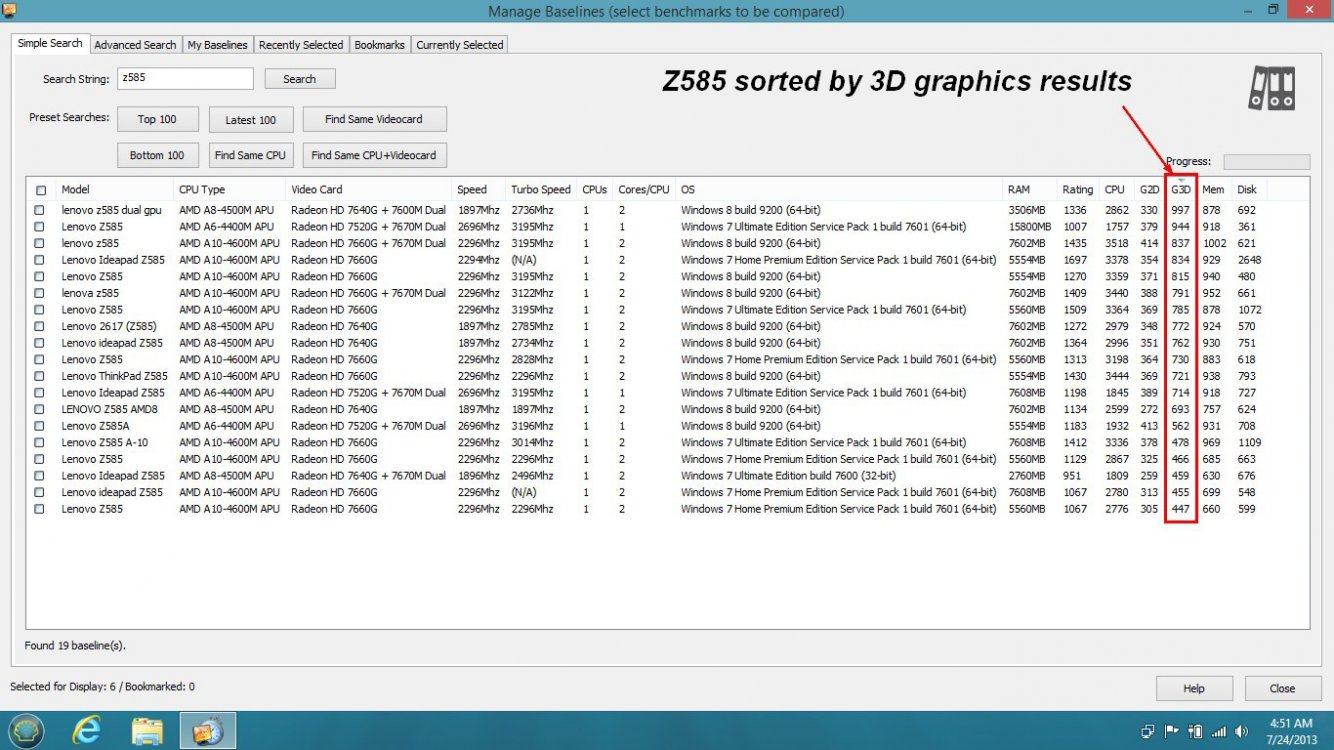Click the app icon in title bar
Screen dimensions: 1334x750
9,11
